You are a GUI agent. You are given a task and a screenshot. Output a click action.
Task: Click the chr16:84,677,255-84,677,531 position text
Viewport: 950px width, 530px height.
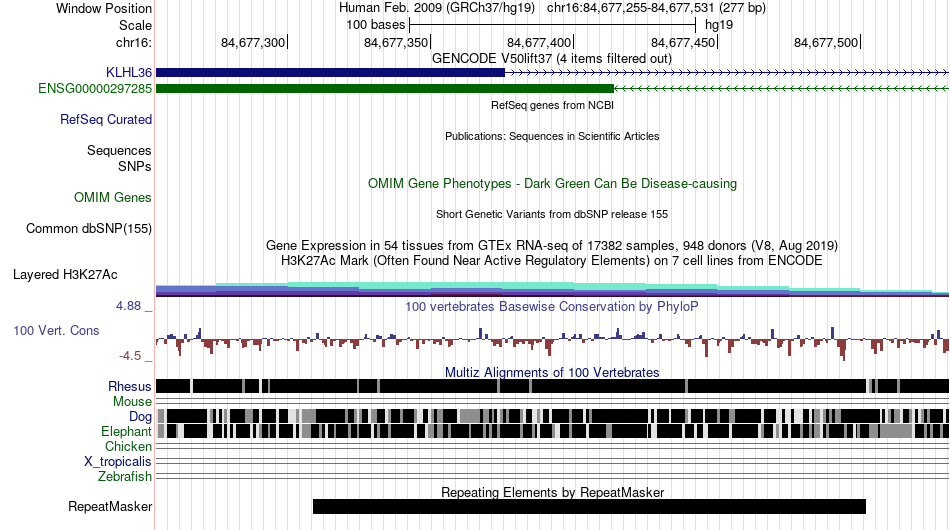click(x=656, y=8)
